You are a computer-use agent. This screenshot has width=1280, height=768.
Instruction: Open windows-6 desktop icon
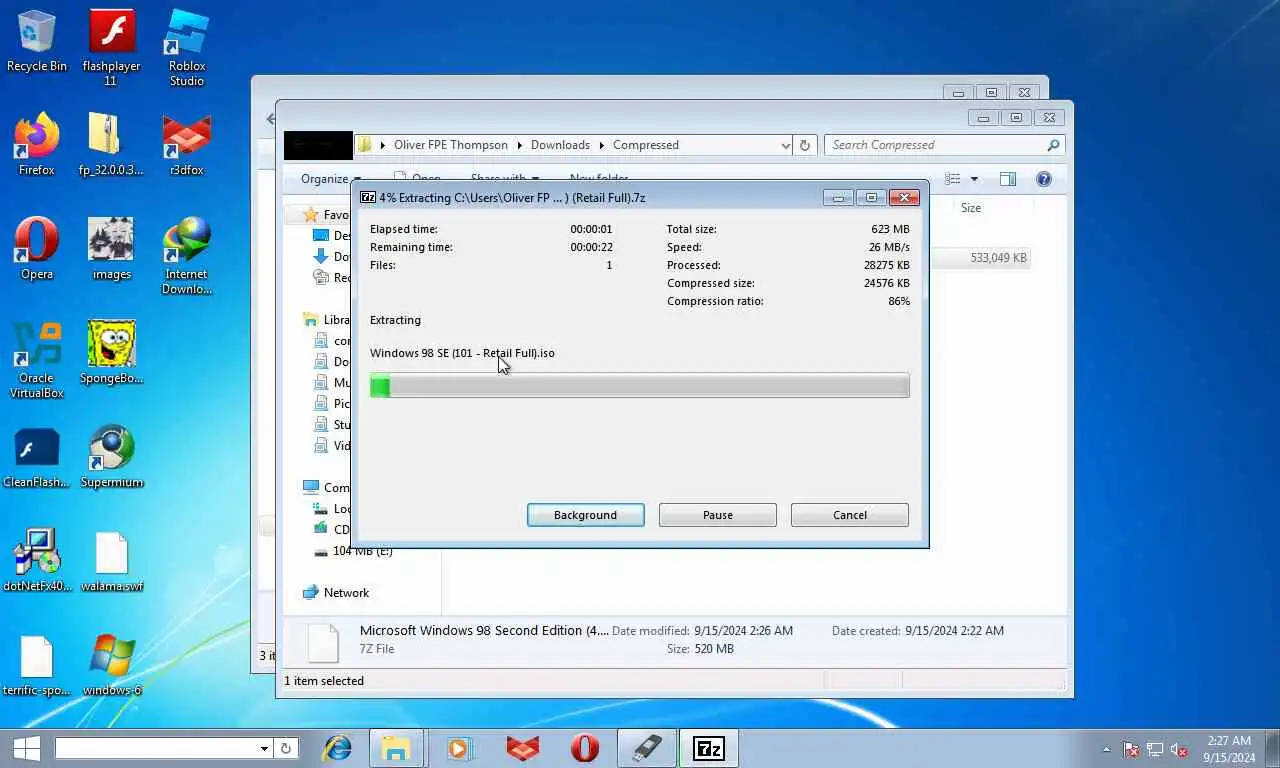[x=111, y=665]
